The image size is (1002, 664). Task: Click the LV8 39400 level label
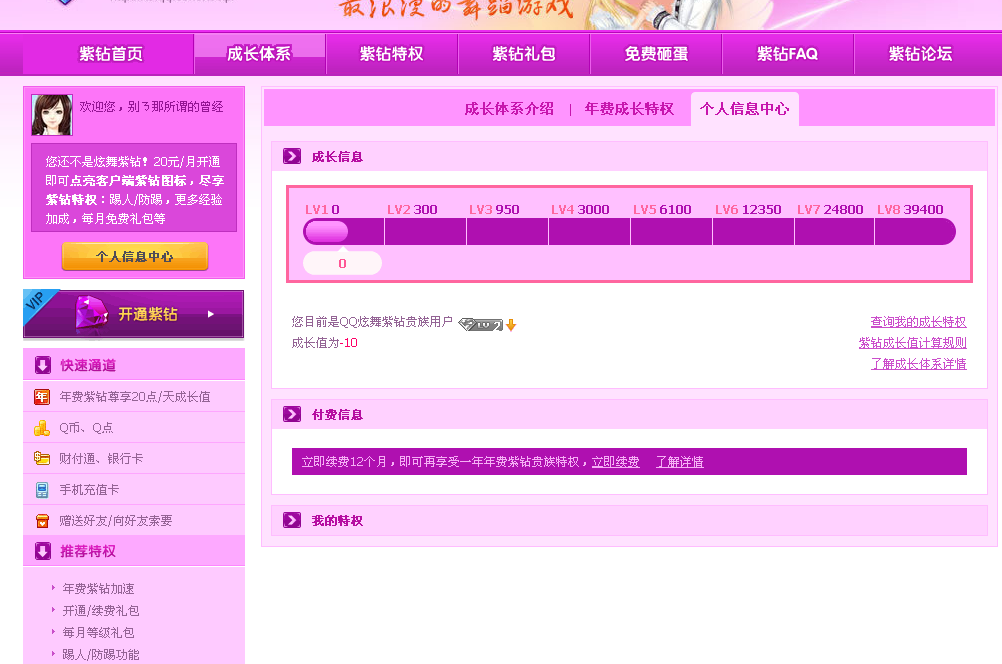click(910, 210)
